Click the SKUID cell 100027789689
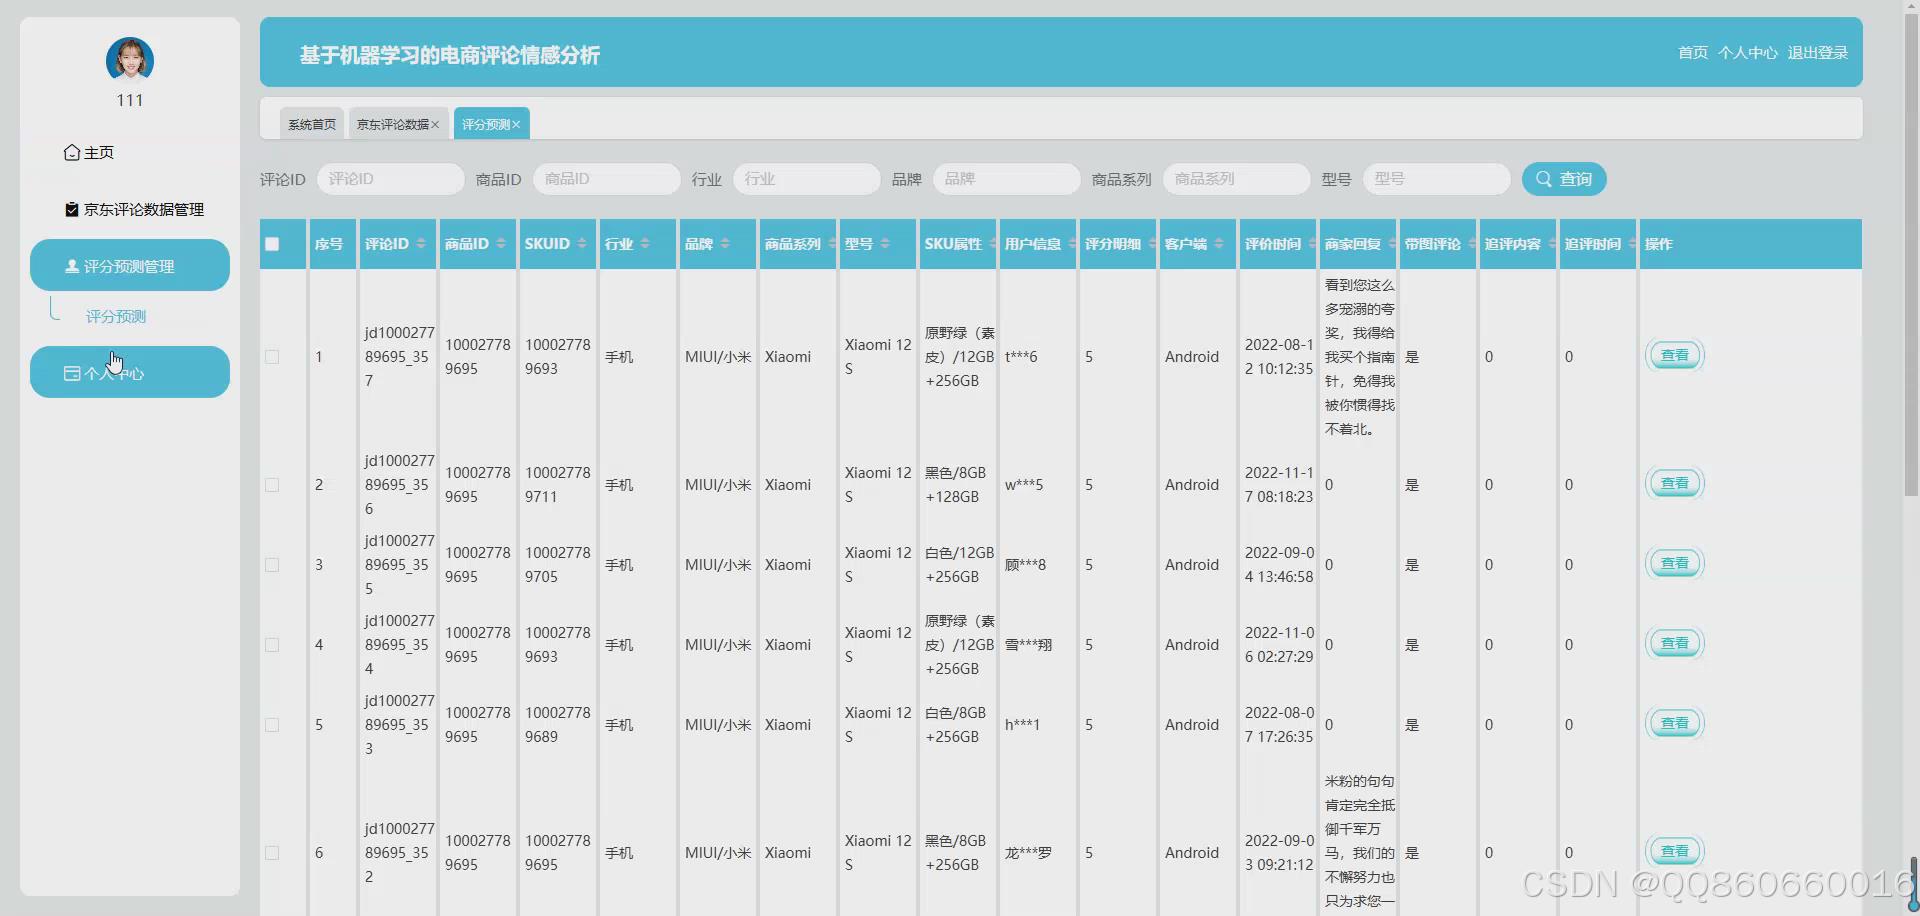 [x=558, y=725]
